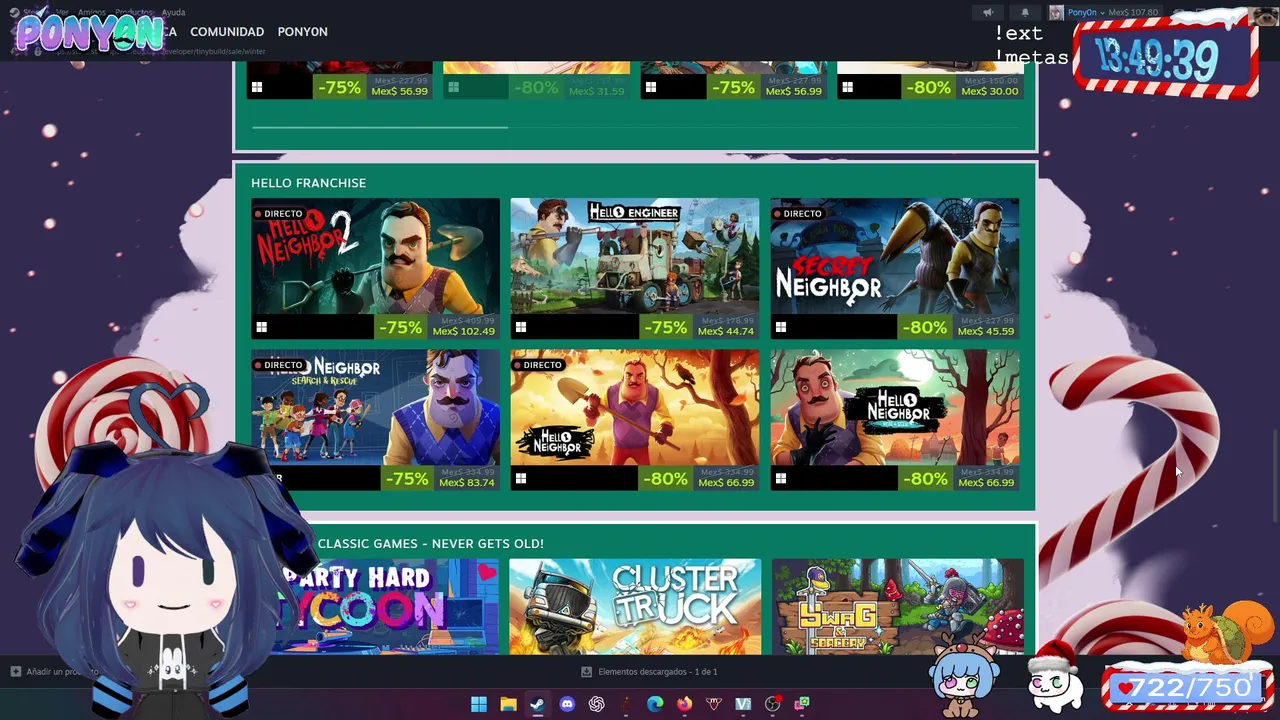1280x720 pixels.
Task: Open the Clustertruck game capsule
Action: tap(635, 606)
